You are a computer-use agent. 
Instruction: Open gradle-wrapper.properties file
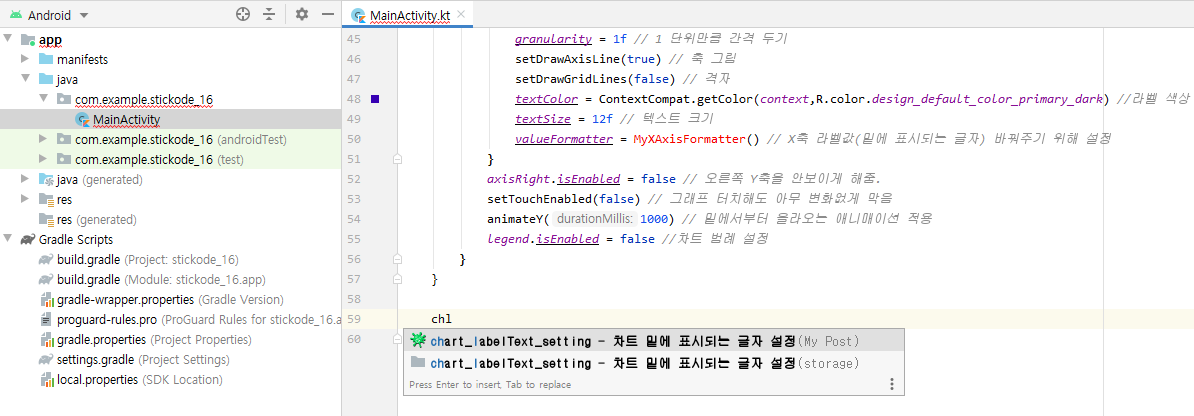pos(170,299)
